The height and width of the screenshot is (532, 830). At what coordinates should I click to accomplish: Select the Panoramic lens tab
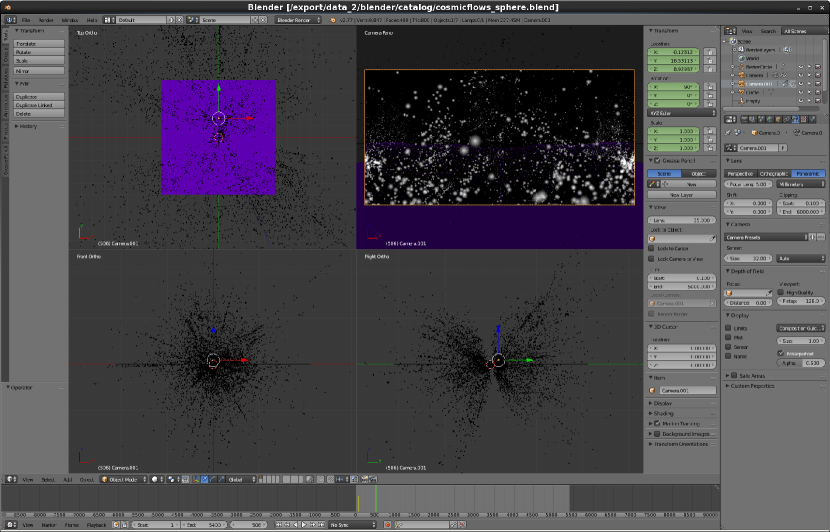point(808,173)
